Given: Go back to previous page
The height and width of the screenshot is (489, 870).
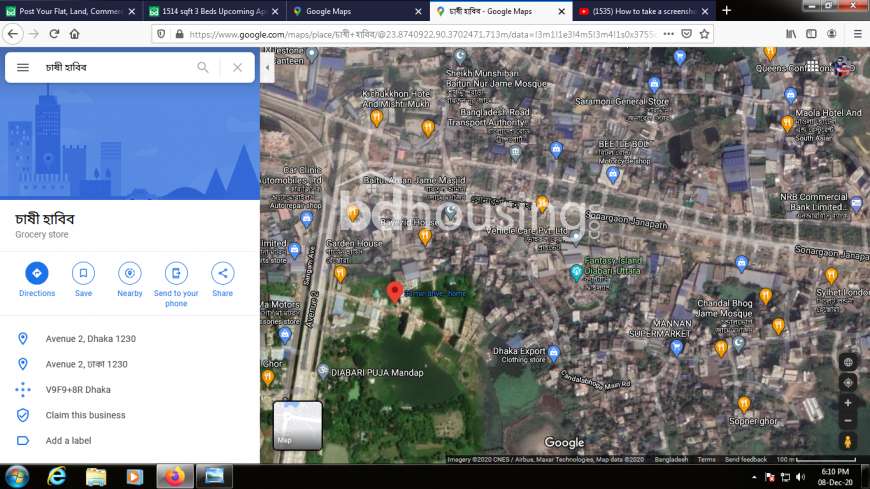Looking at the screenshot, I should 13,34.
